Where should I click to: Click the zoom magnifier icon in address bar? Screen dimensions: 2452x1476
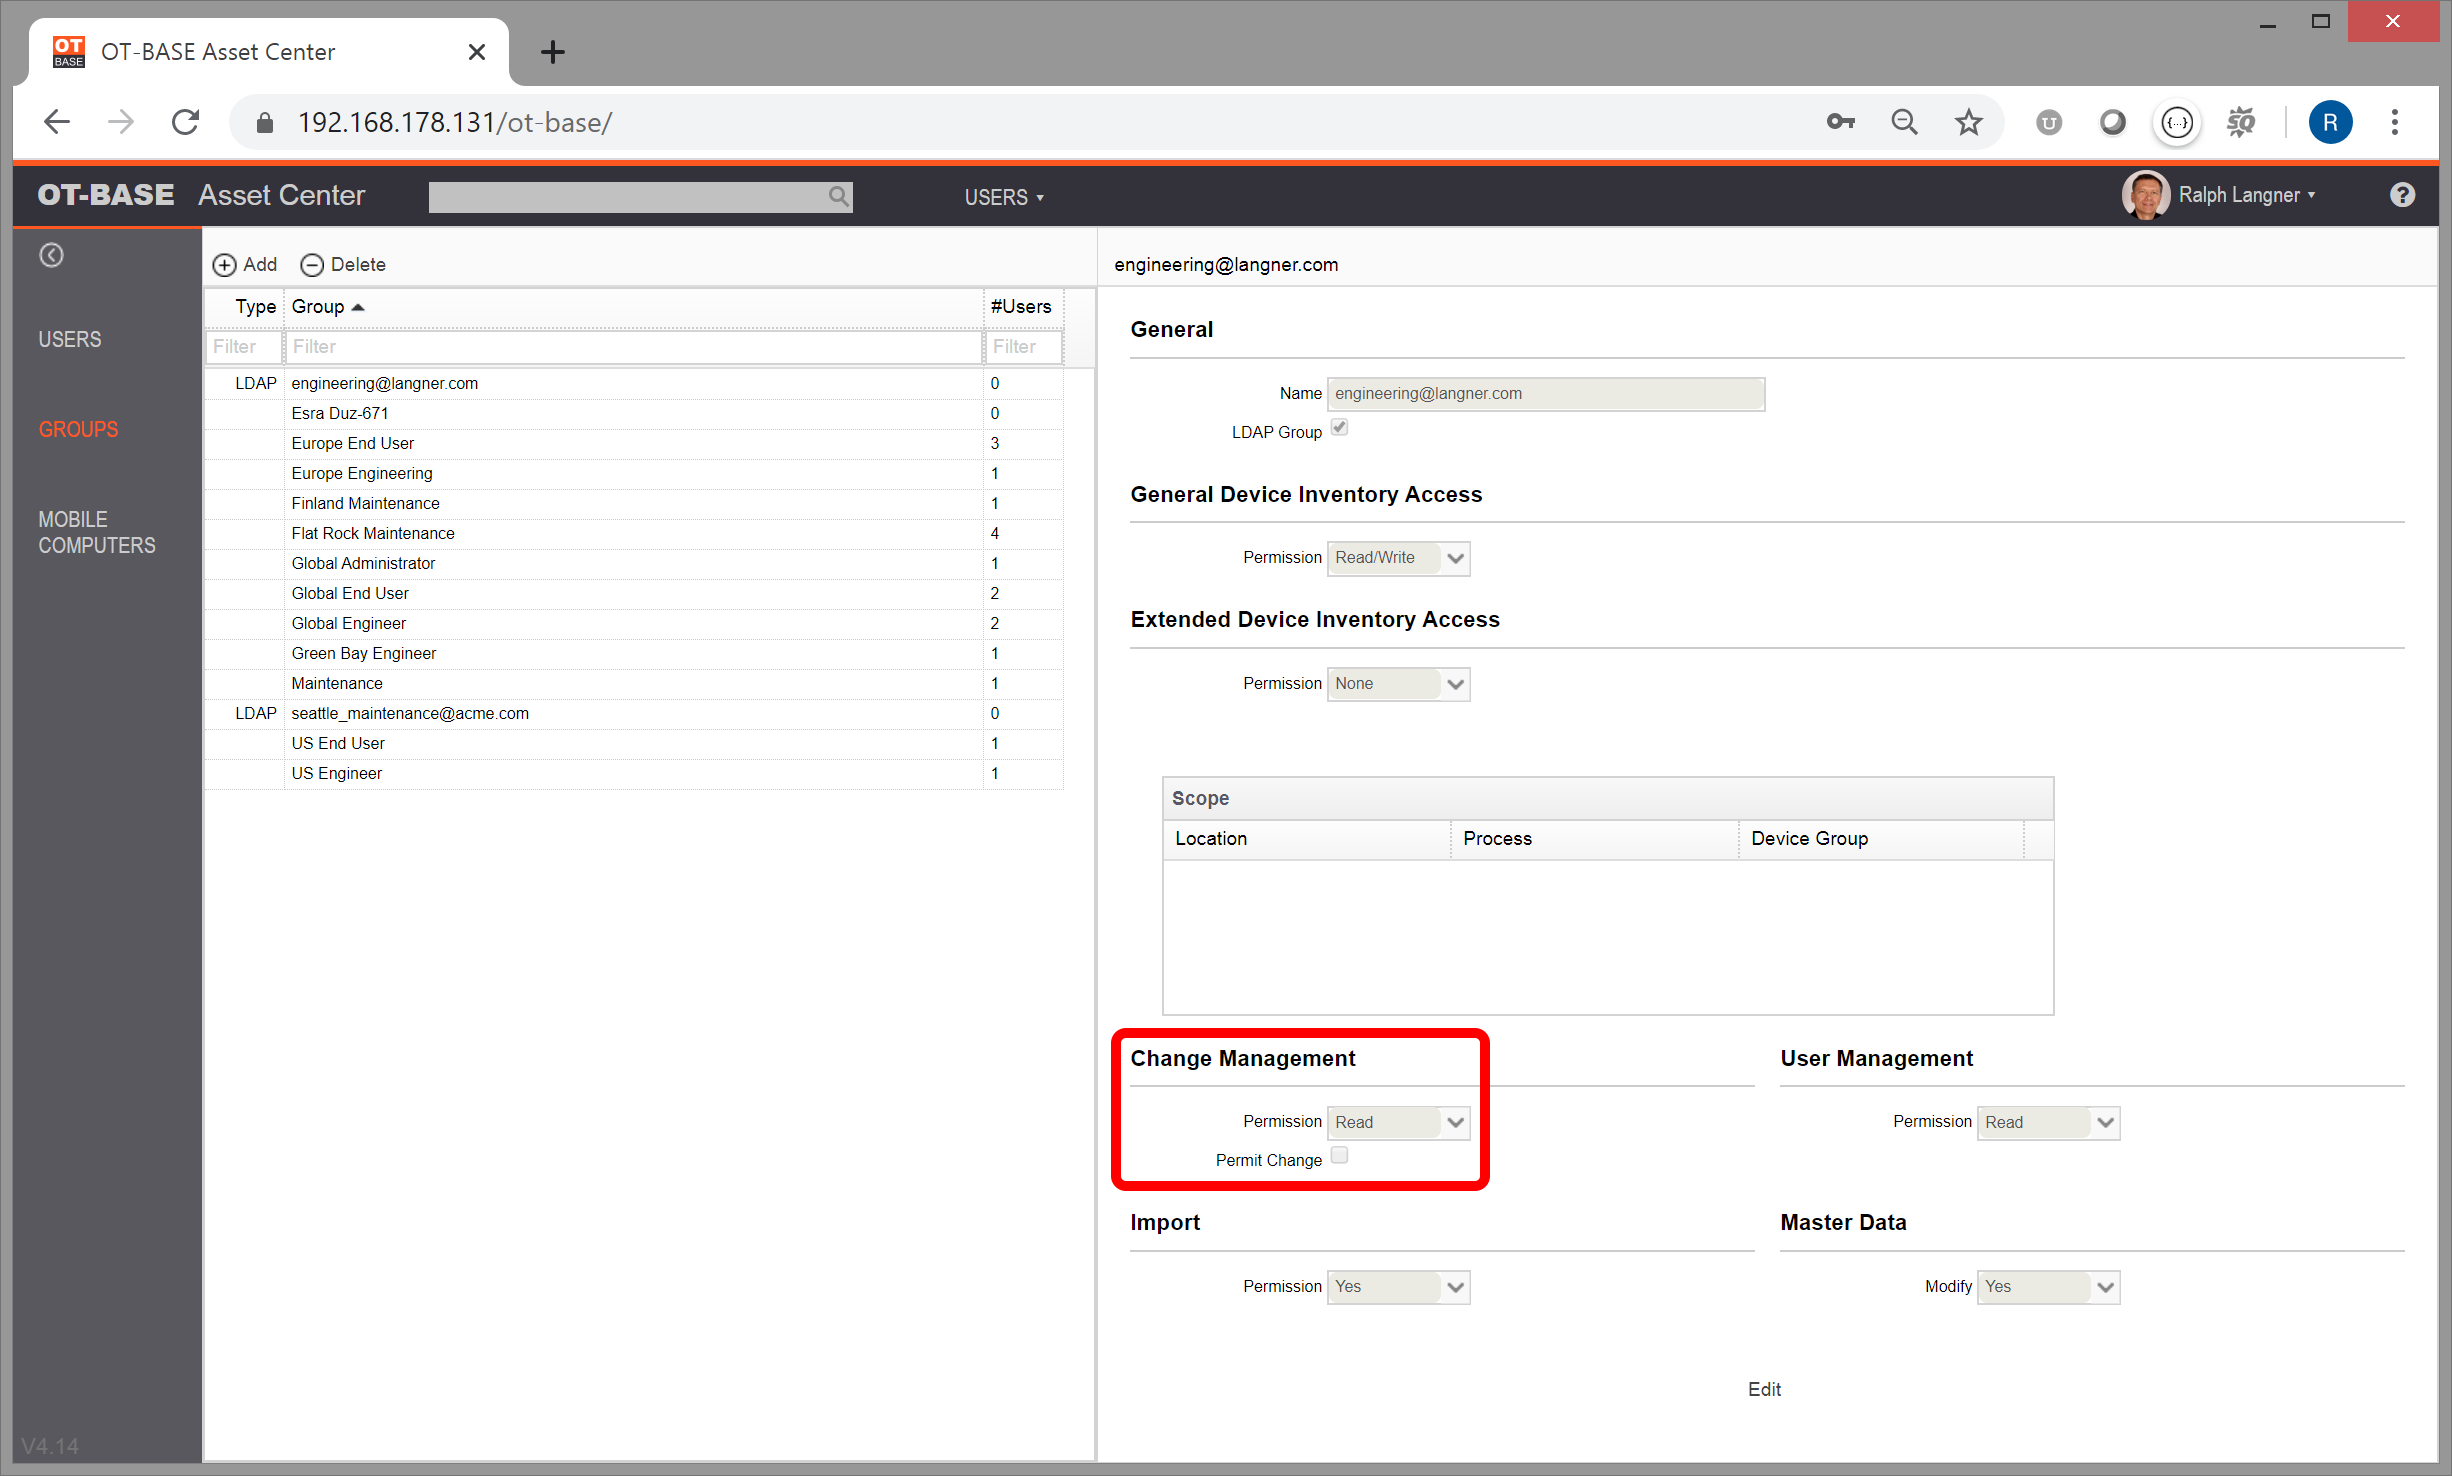(x=1904, y=122)
